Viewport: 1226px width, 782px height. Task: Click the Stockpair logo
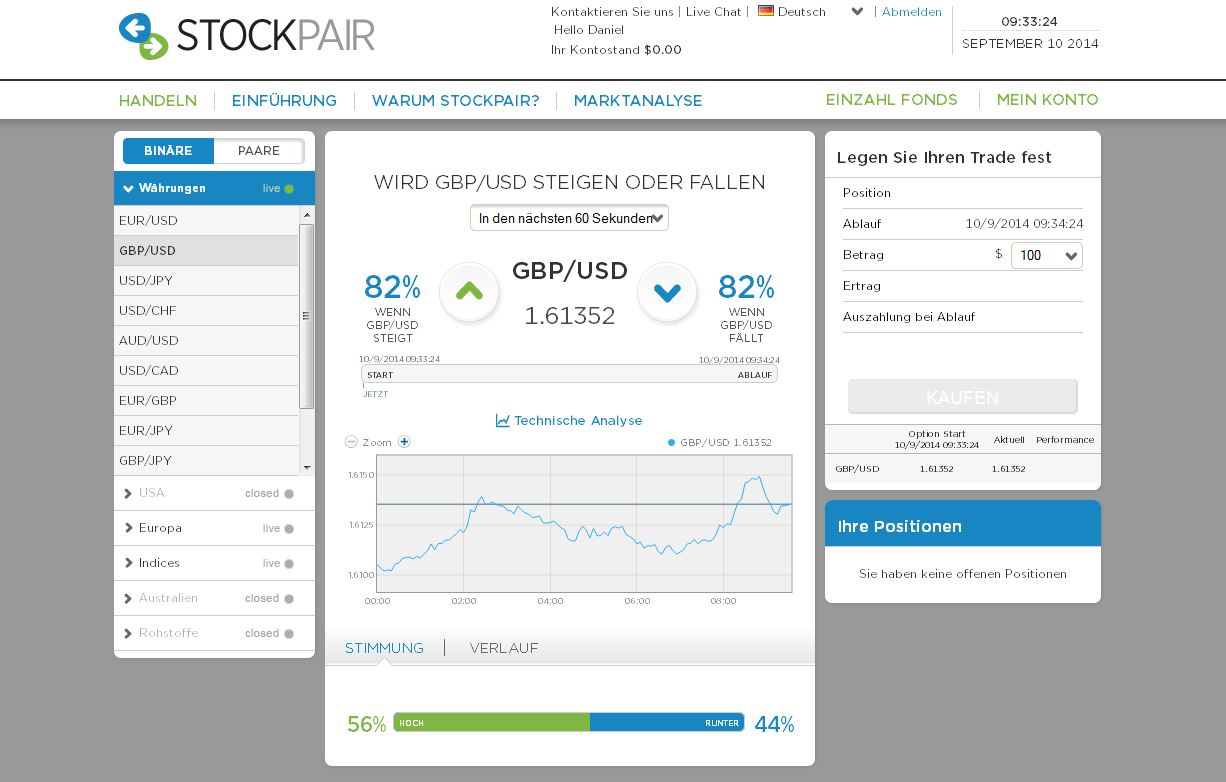click(x=246, y=36)
